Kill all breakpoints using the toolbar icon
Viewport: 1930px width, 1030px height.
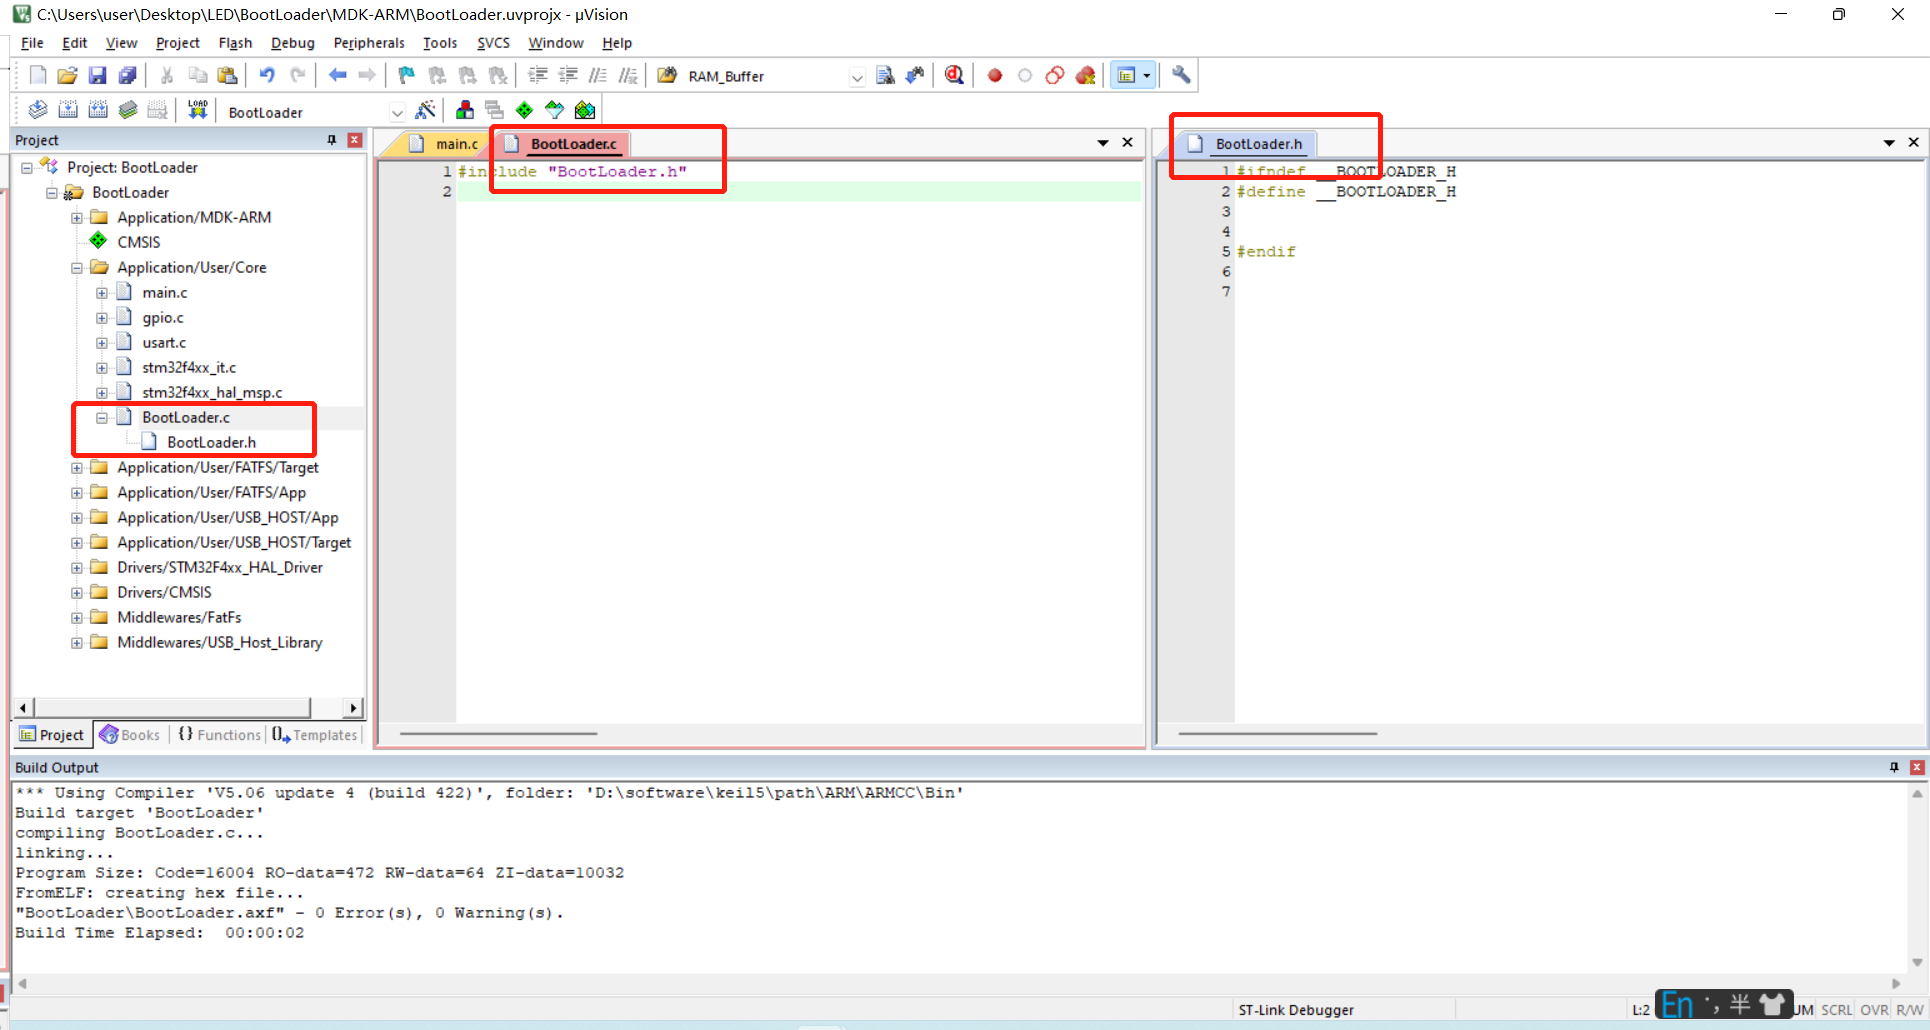1085,75
